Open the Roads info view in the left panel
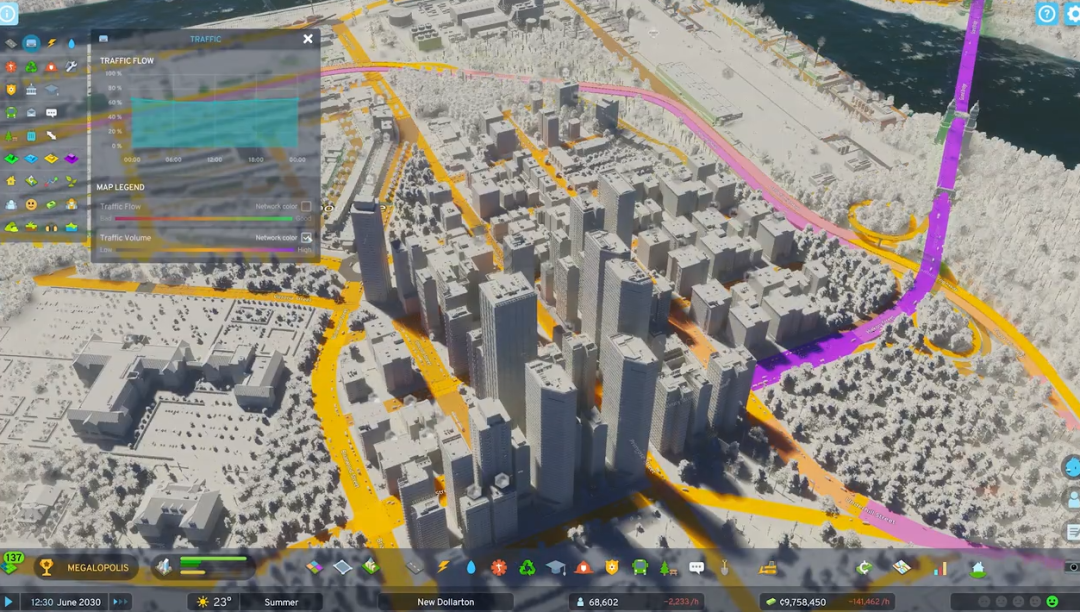Viewport: 1080px width, 612px height. pos(11,43)
